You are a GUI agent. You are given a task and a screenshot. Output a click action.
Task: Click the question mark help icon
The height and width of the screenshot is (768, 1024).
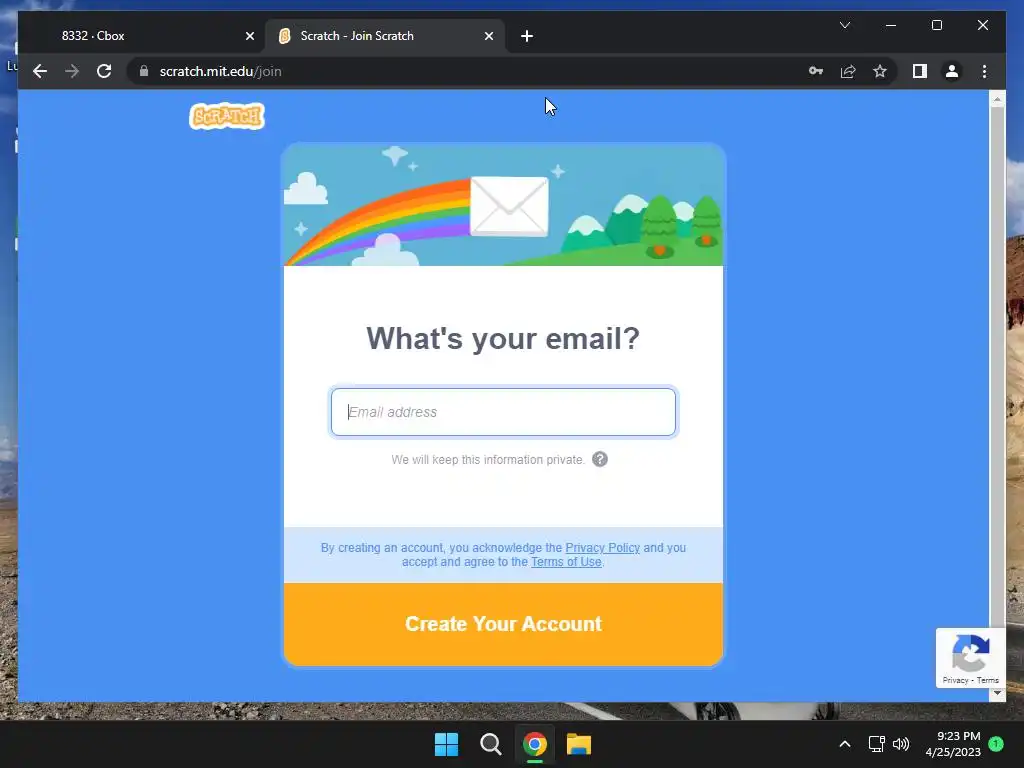point(600,459)
